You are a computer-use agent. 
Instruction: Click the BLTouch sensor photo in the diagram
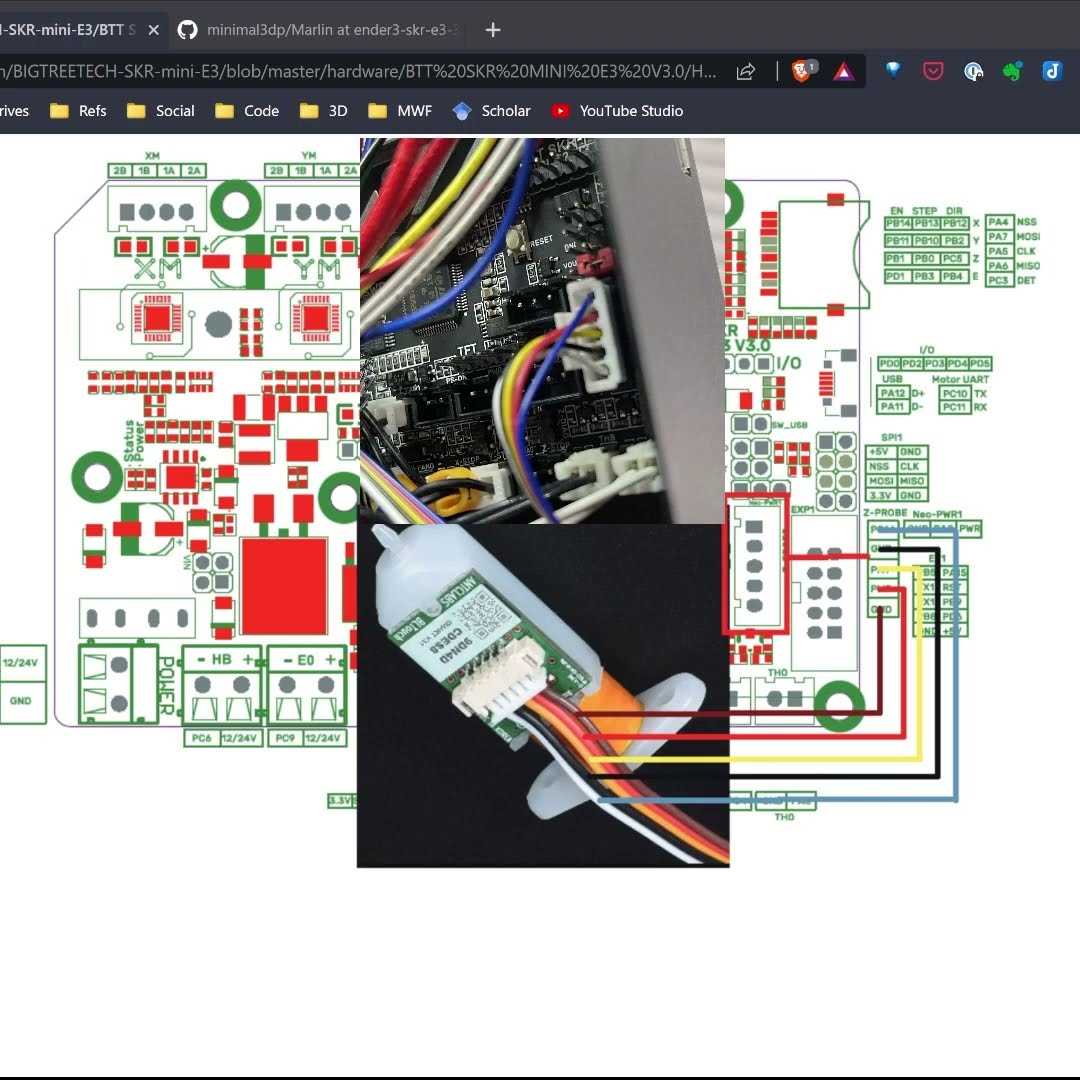pyautogui.click(x=543, y=695)
